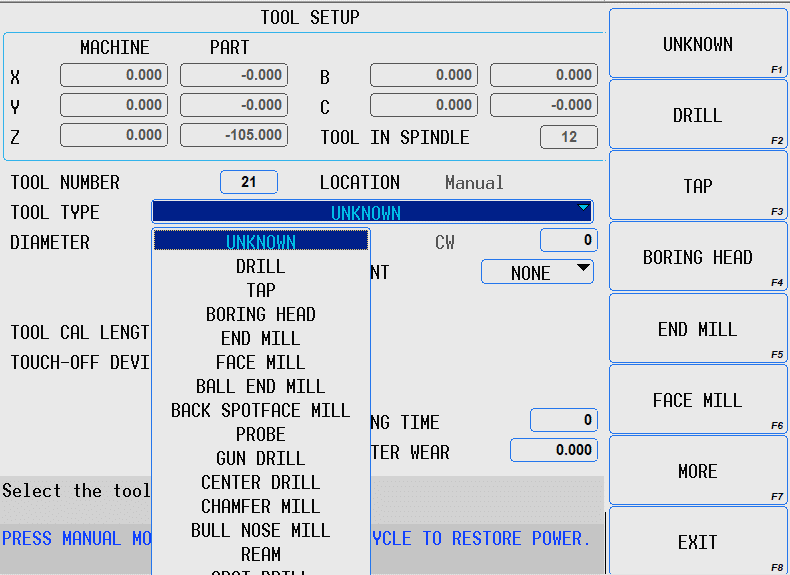
Task: Select BACK SPOTFACE MILL option
Action: click(x=261, y=410)
